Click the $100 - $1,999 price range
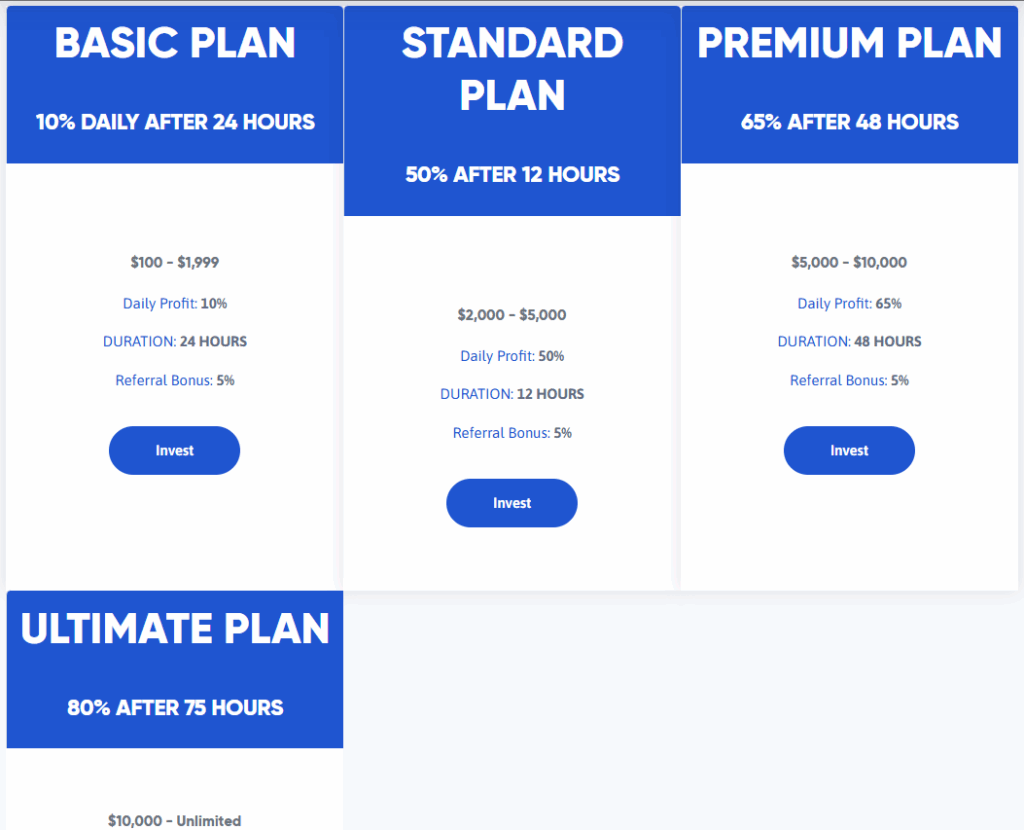Screen dimensions: 1024x830 175,263
